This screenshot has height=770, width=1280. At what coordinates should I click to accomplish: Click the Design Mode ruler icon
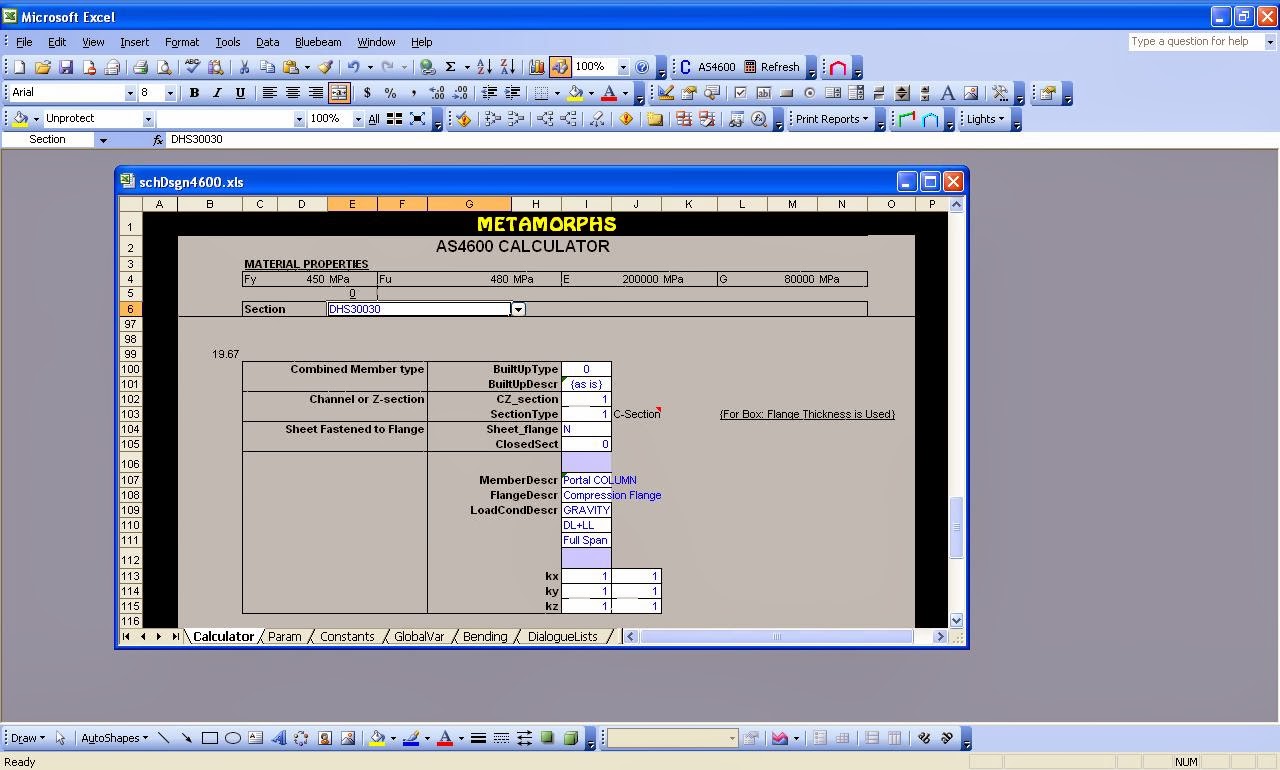[x=666, y=93]
